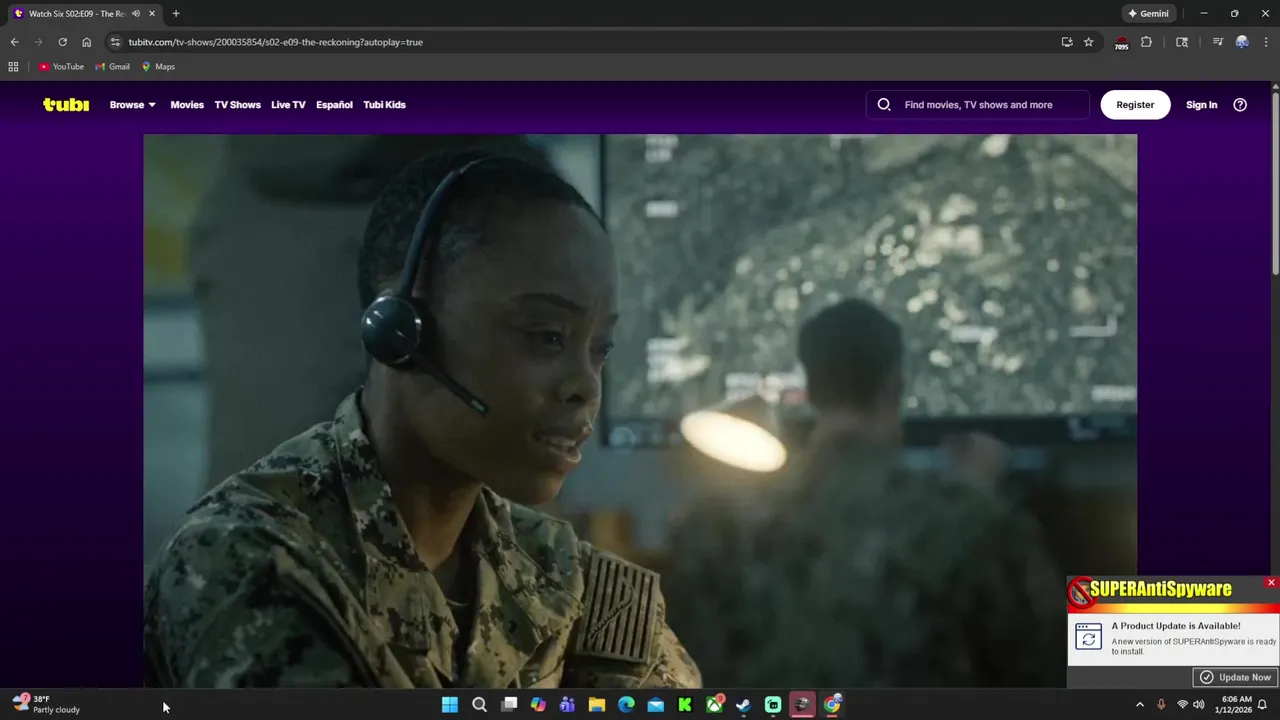This screenshot has width=1280, height=720.
Task: Open the Extensions puzzle icon
Action: point(1146,42)
